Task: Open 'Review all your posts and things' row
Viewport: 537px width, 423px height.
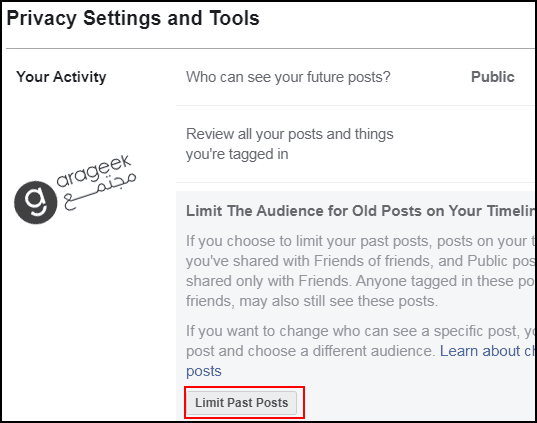Action: click(356, 144)
